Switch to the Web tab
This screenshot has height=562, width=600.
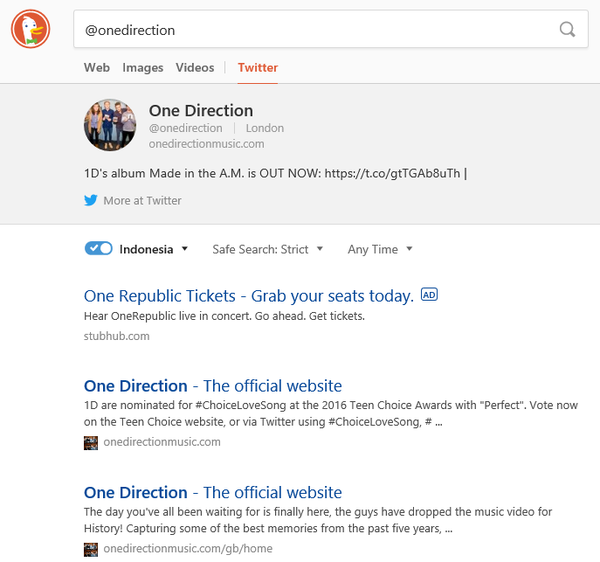click(x=97, y=68)
